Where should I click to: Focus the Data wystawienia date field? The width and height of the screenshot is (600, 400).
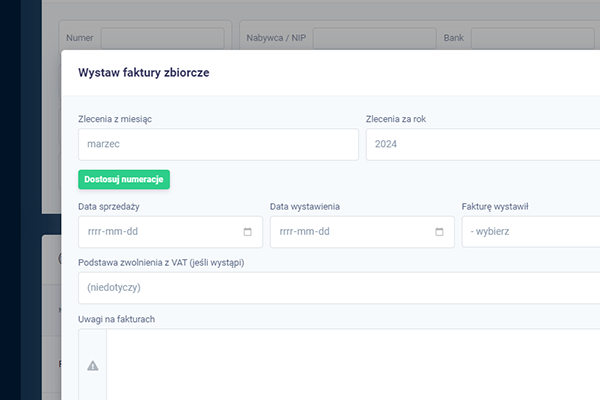point(362,232)
